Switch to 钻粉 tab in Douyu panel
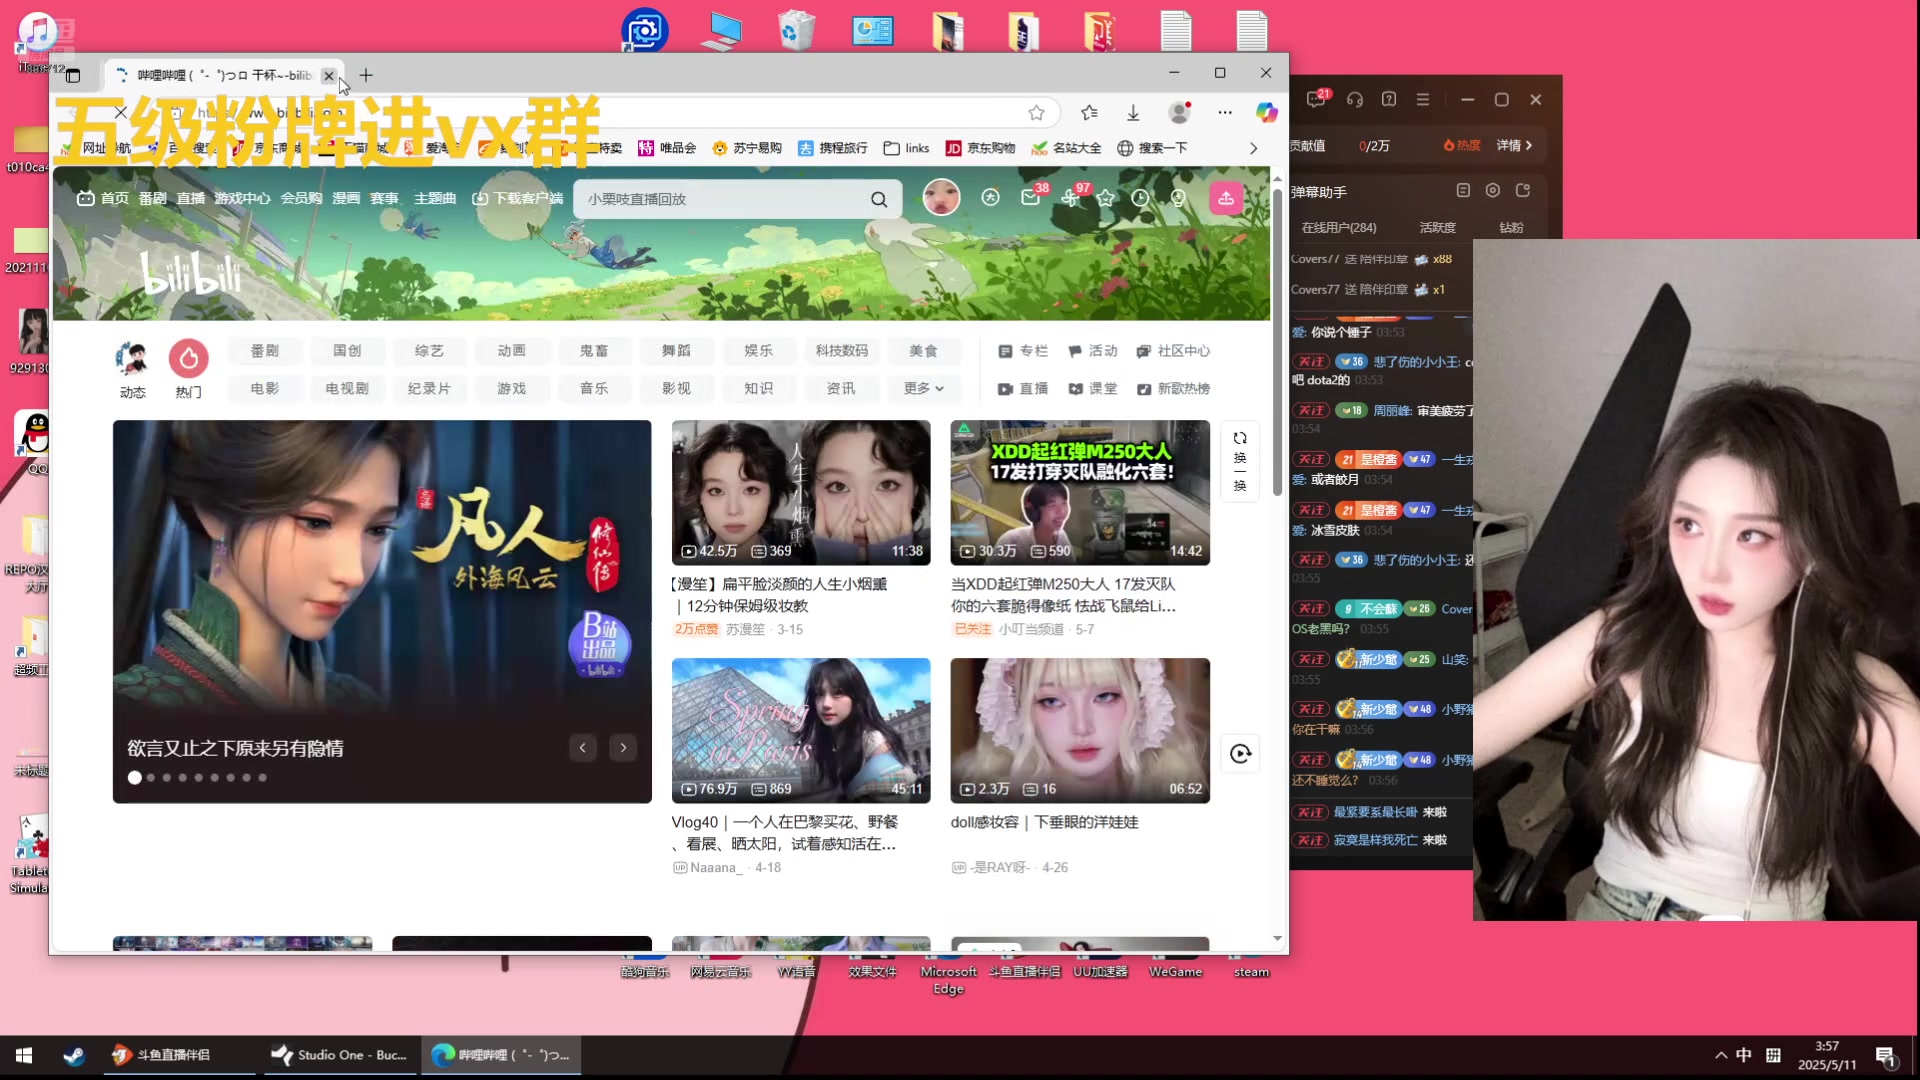1920x1080 pixels. 1511,228
